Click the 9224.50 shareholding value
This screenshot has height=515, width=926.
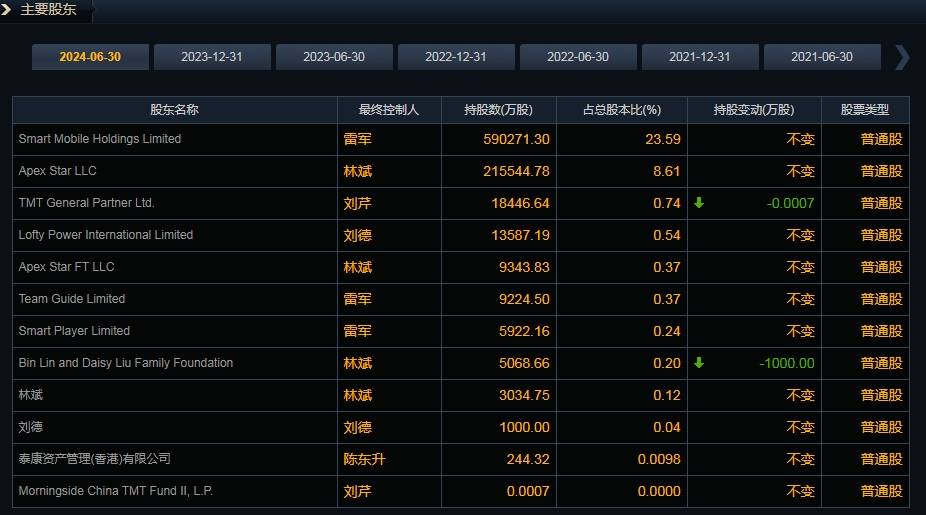(524, 299)
